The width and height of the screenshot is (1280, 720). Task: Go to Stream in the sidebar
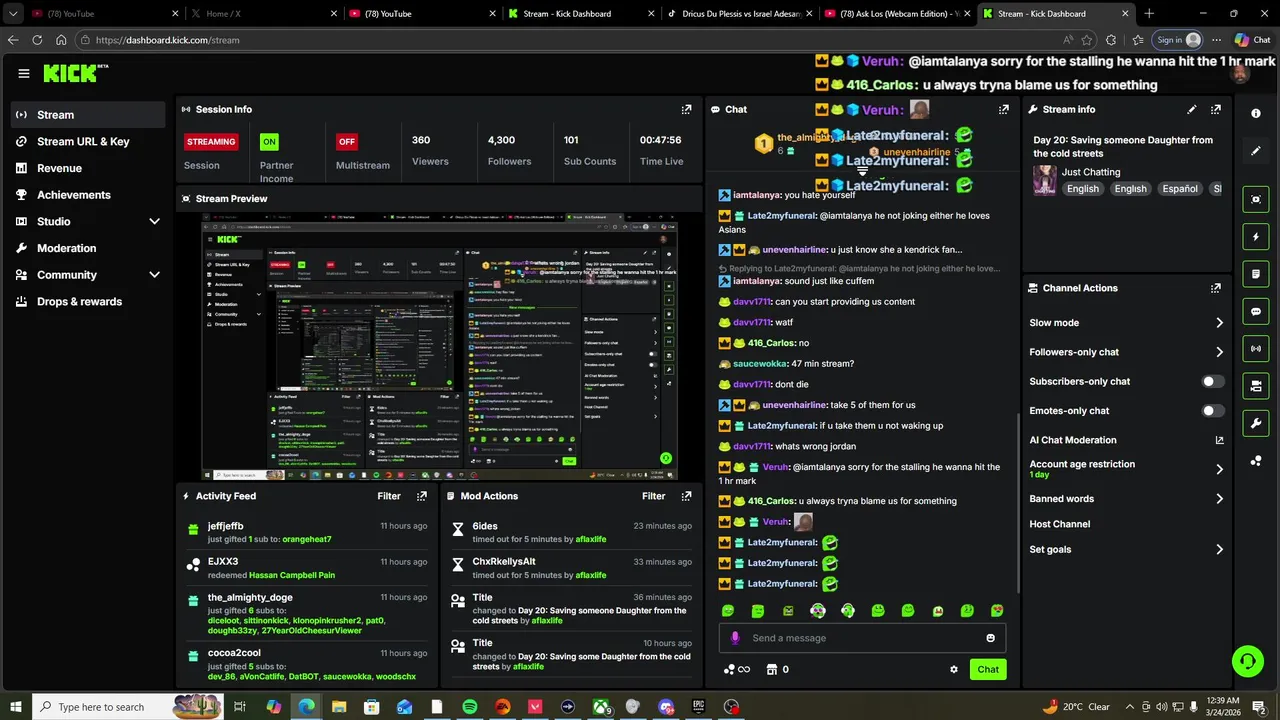88,115
